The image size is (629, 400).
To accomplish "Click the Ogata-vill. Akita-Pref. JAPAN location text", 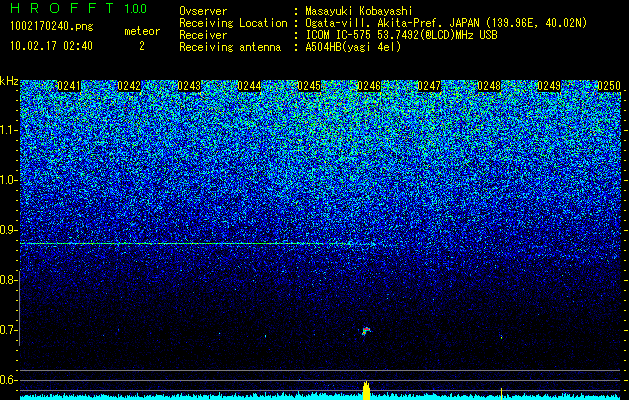I will pyautogui.click(x=446, y=23).
